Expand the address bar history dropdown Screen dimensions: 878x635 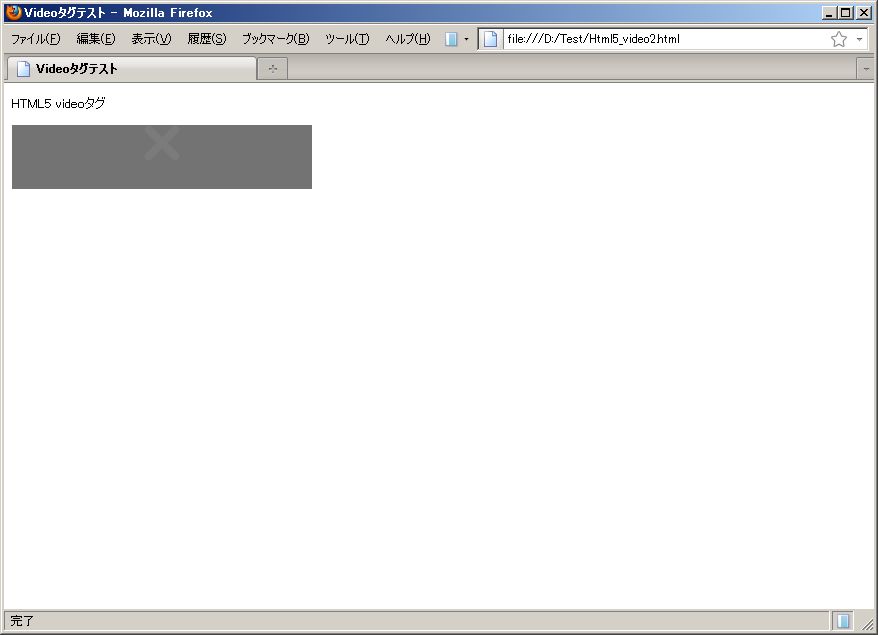pyautogui.click(x=858, y=39)
